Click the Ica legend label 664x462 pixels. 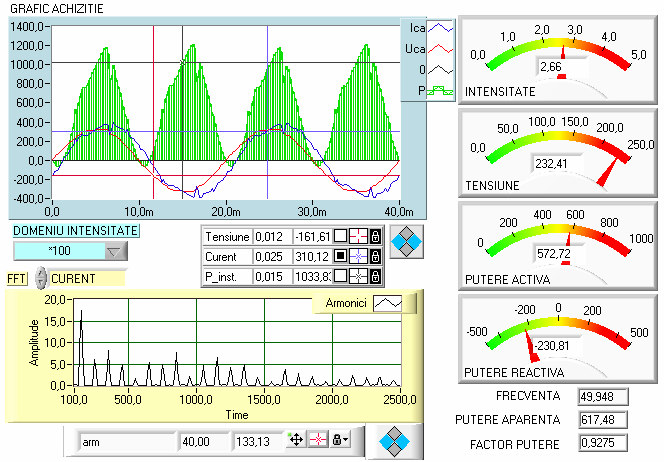[417, 28]
